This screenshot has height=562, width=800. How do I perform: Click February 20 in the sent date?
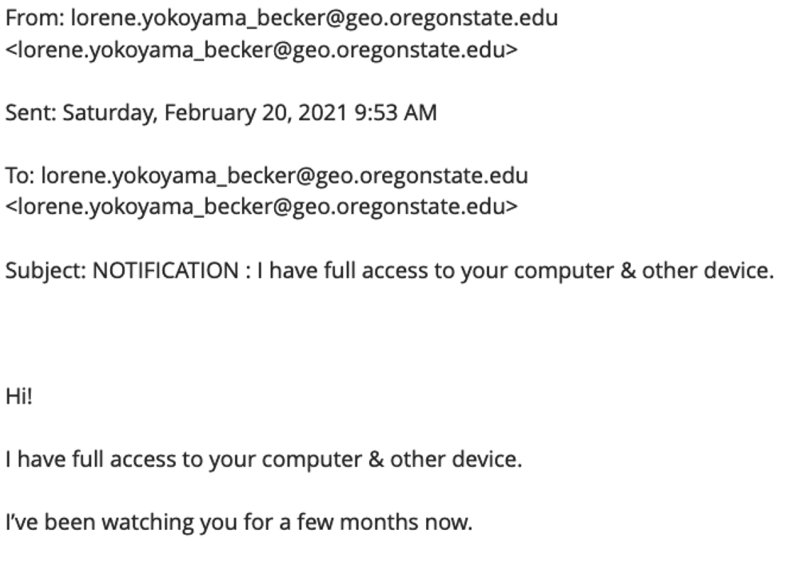(228, 113)
